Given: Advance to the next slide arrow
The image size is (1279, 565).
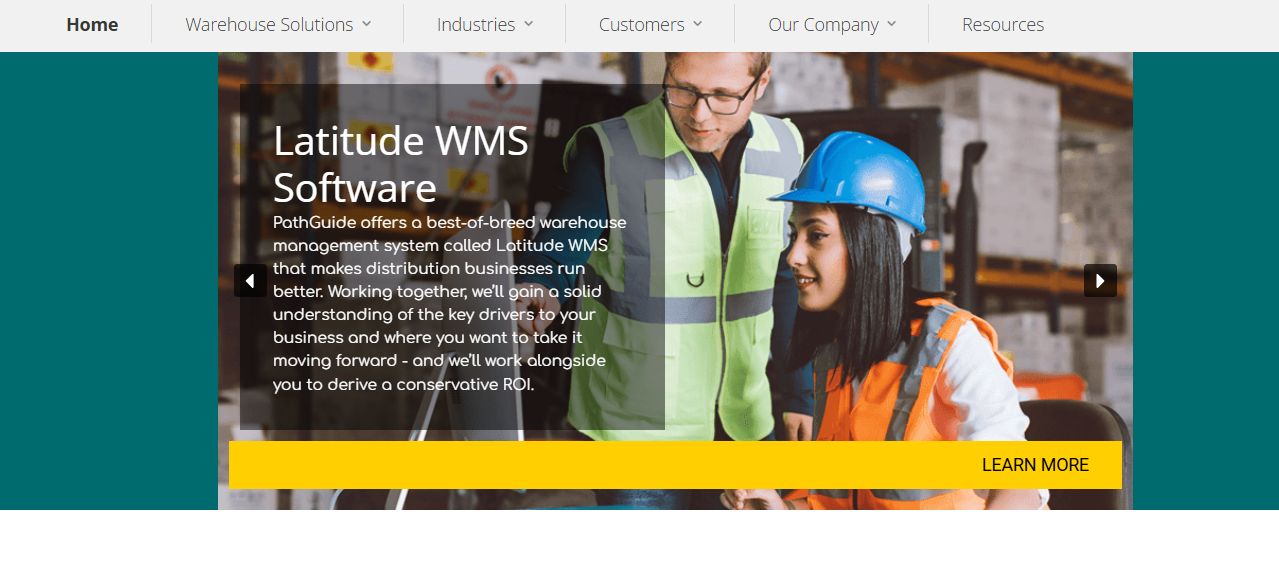Looking at the screenshot, I should (x=1100, y=281).
